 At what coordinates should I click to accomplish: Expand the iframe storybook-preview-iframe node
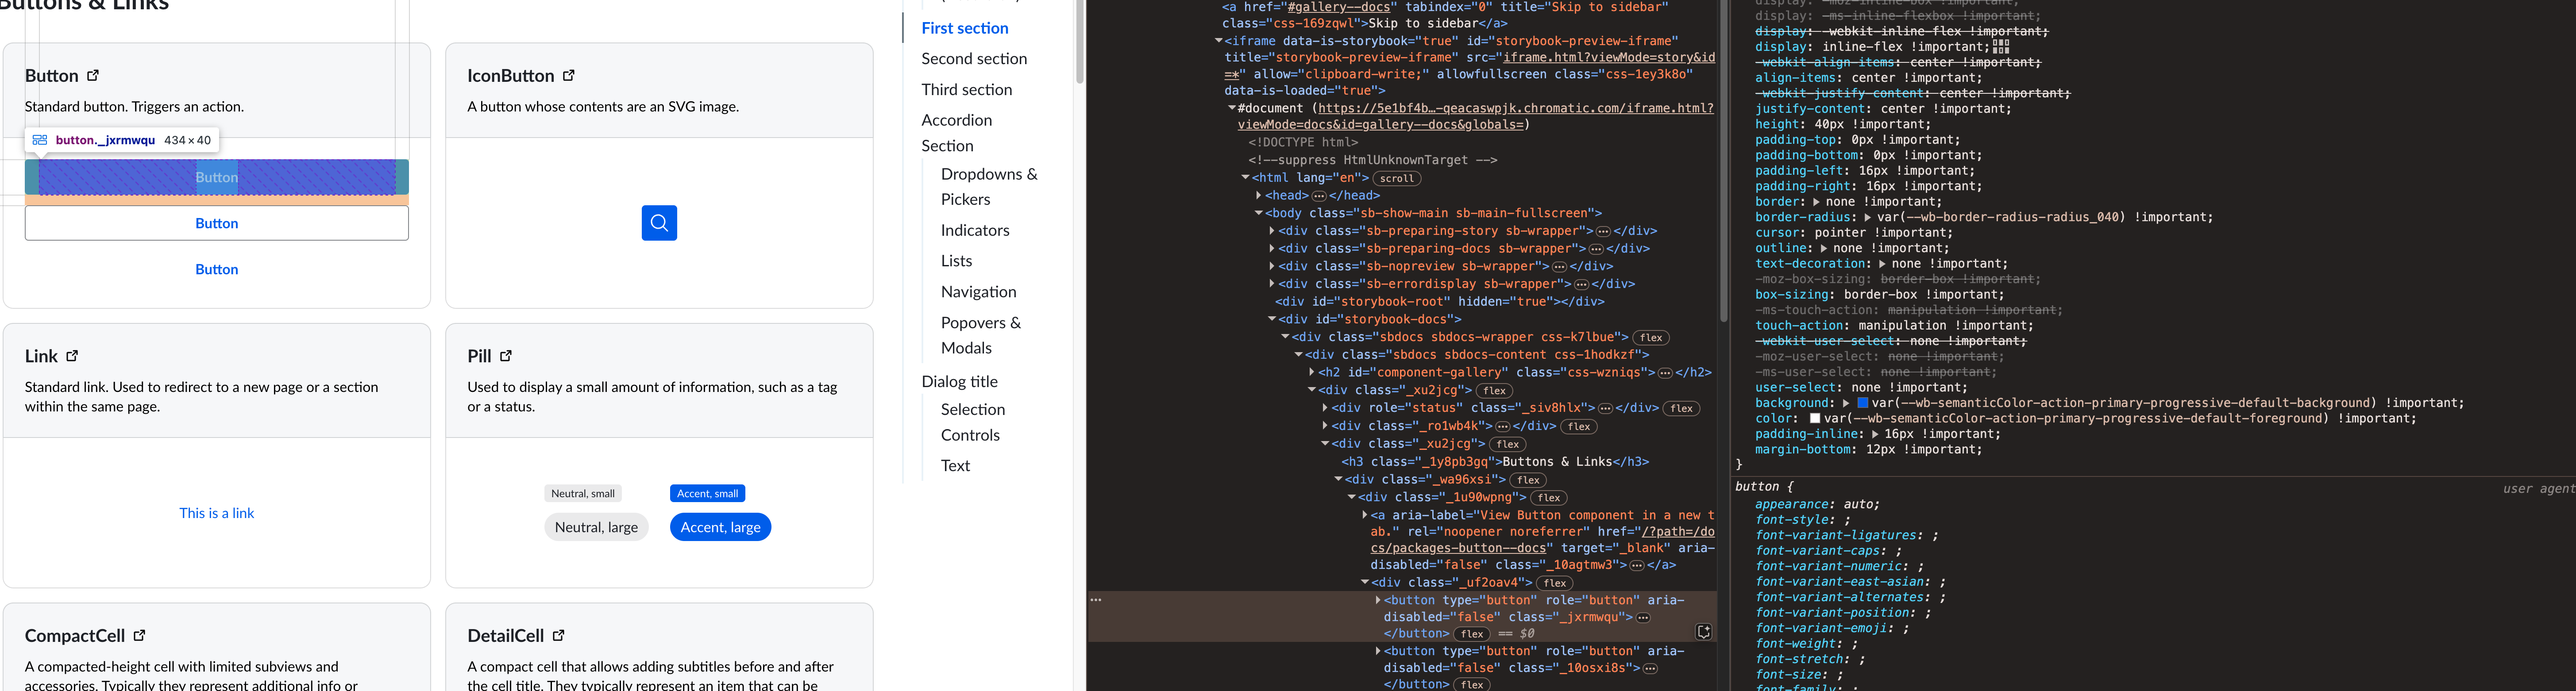pos(1218,41)
